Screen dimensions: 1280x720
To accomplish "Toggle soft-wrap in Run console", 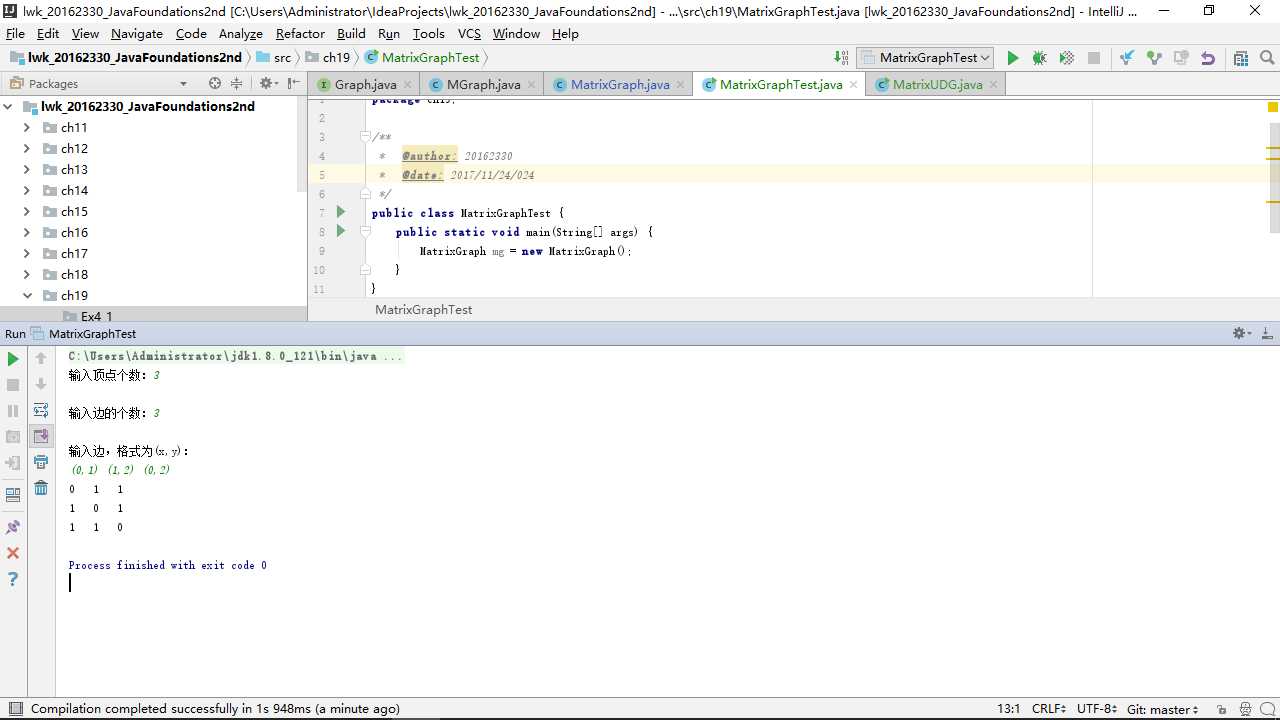I will (41, 410).
